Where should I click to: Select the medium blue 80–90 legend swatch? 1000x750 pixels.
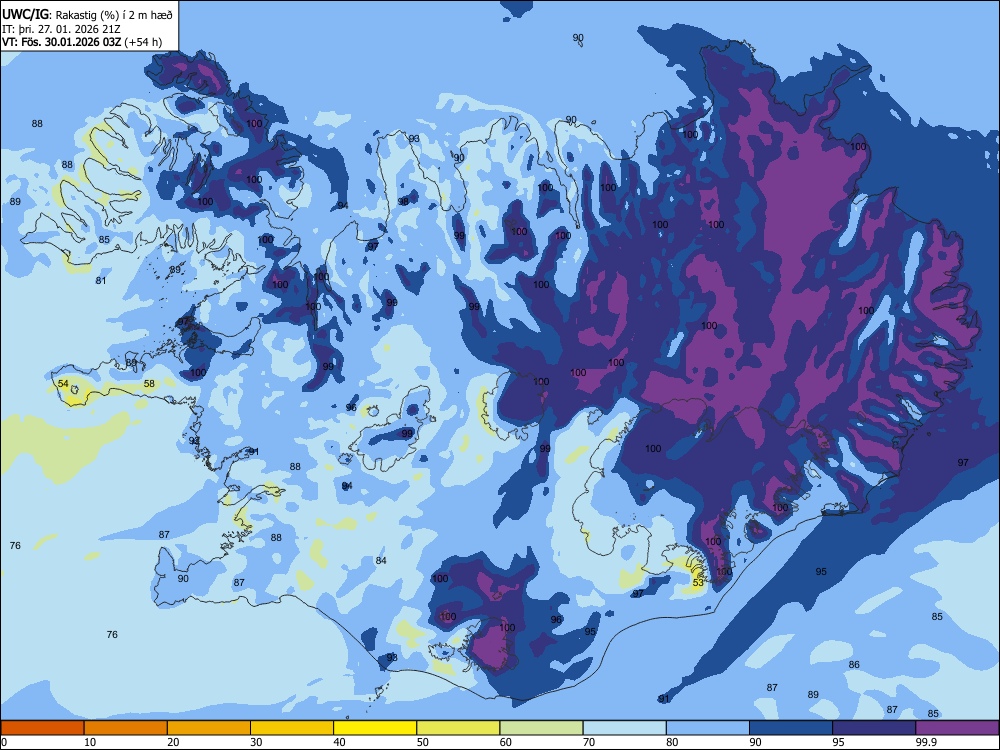(x=708, y=728)
